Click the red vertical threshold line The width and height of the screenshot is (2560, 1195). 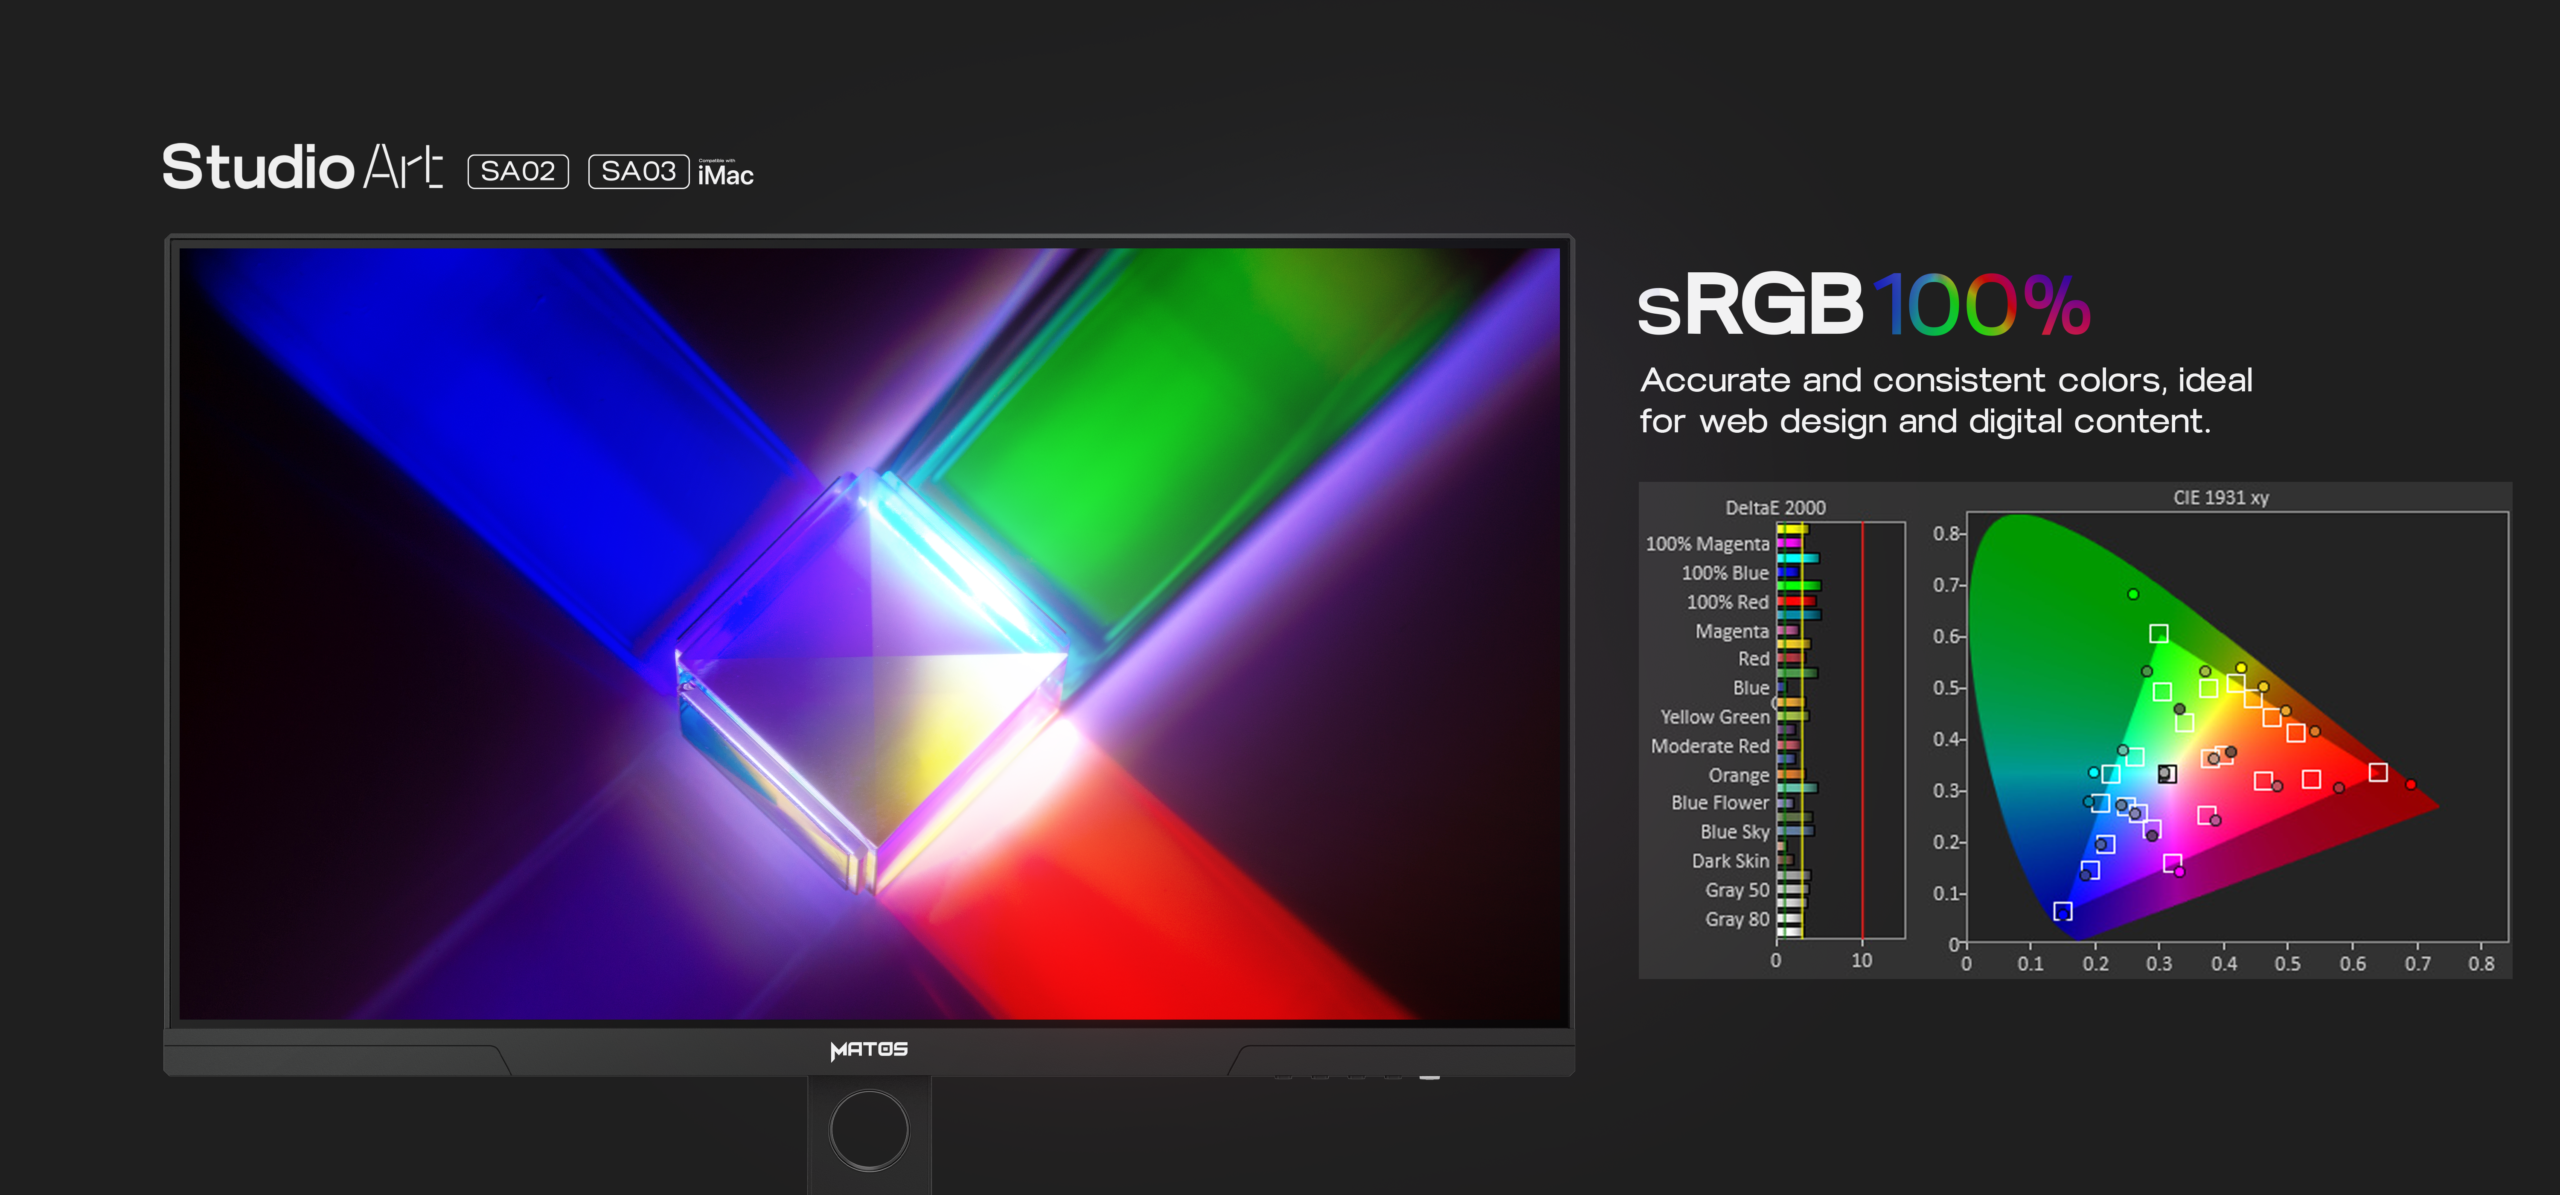coord(1862,730)
